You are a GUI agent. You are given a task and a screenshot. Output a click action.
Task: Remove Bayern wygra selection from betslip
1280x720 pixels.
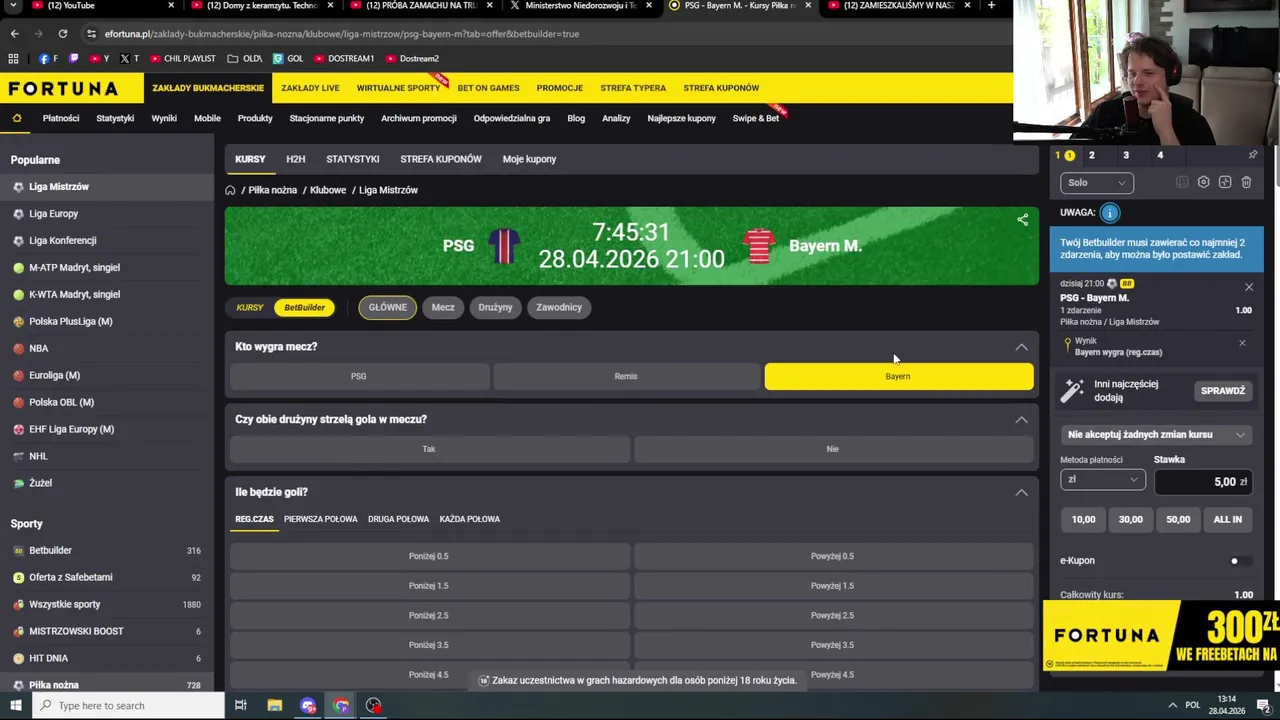(1242, 343)
